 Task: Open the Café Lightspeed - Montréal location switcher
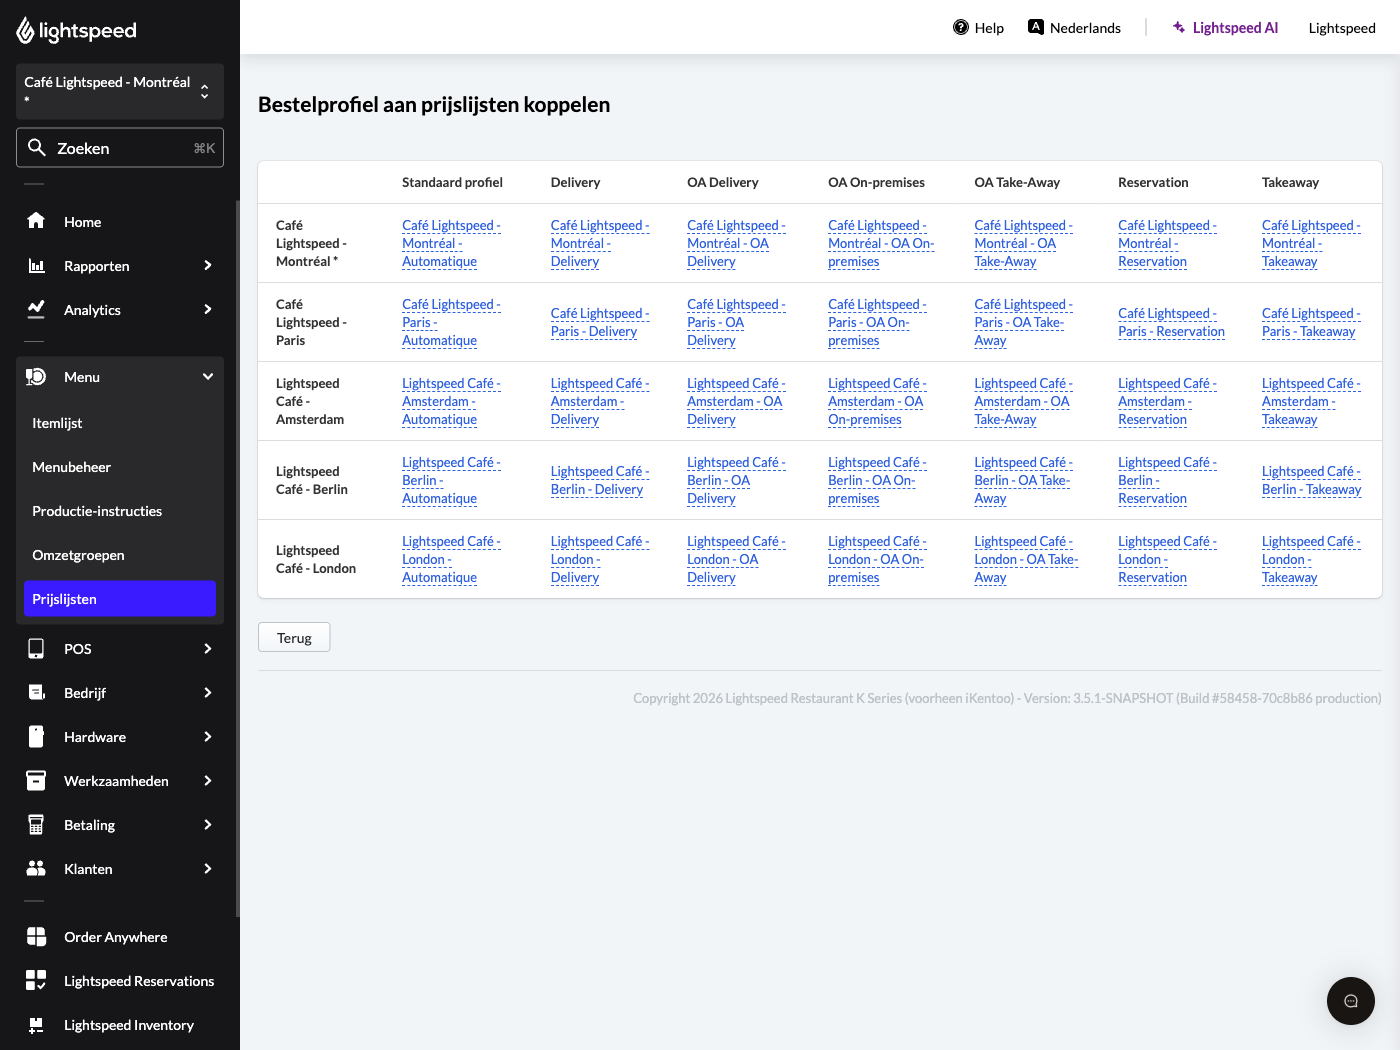click(120, 91)
